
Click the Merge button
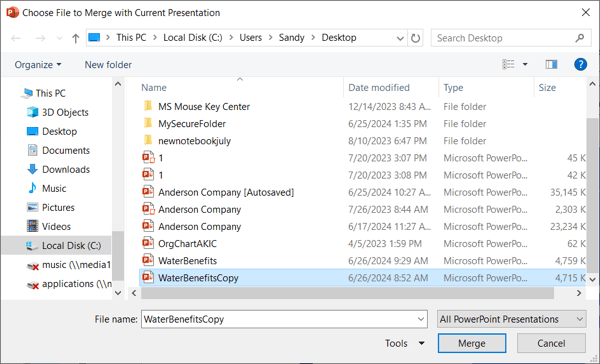[x=472, y=343]
